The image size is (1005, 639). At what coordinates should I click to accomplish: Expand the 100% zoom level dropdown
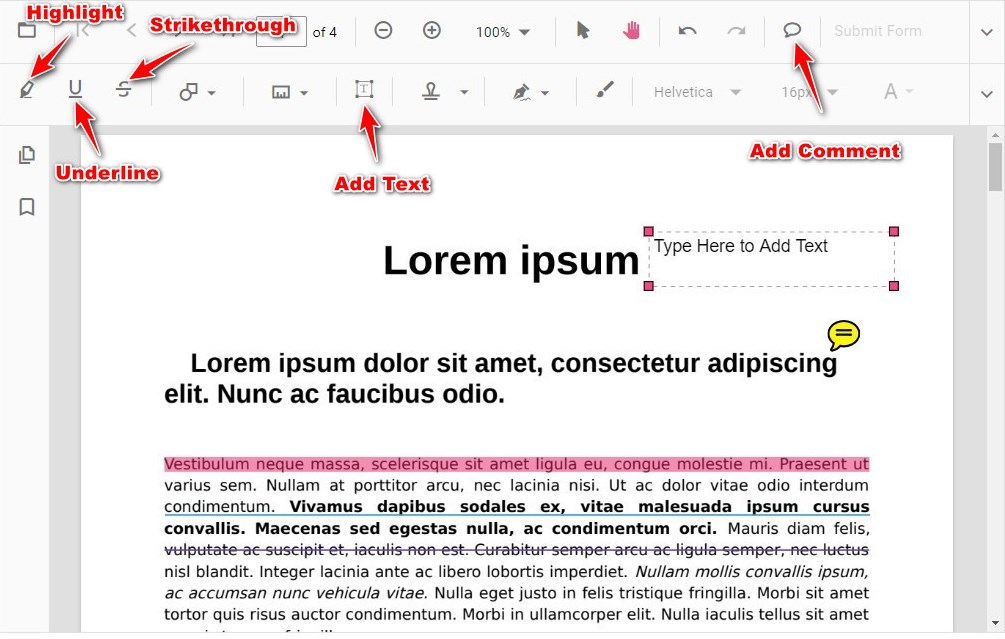point(503,31)
